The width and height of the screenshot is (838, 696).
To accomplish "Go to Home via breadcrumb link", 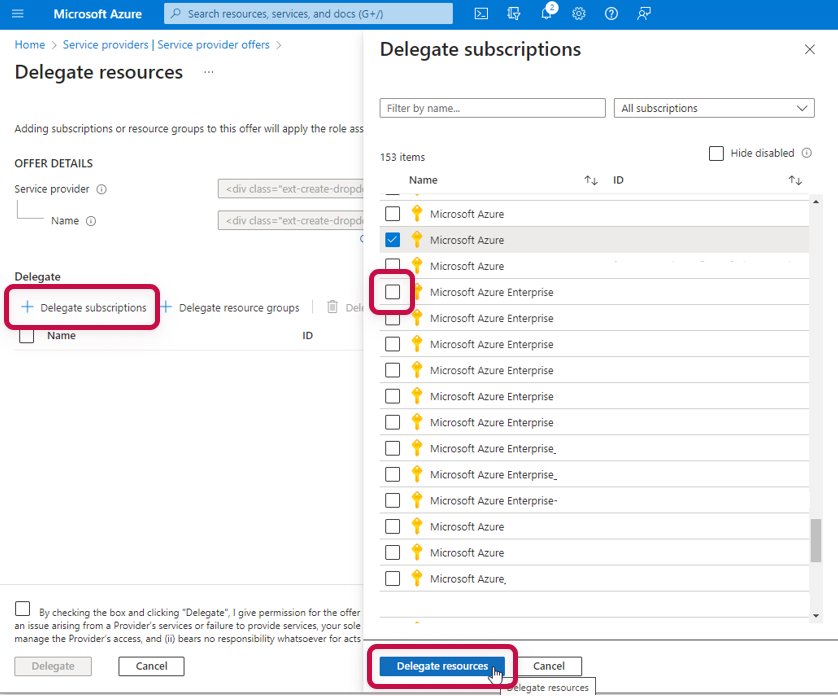I will coord(30,45).
